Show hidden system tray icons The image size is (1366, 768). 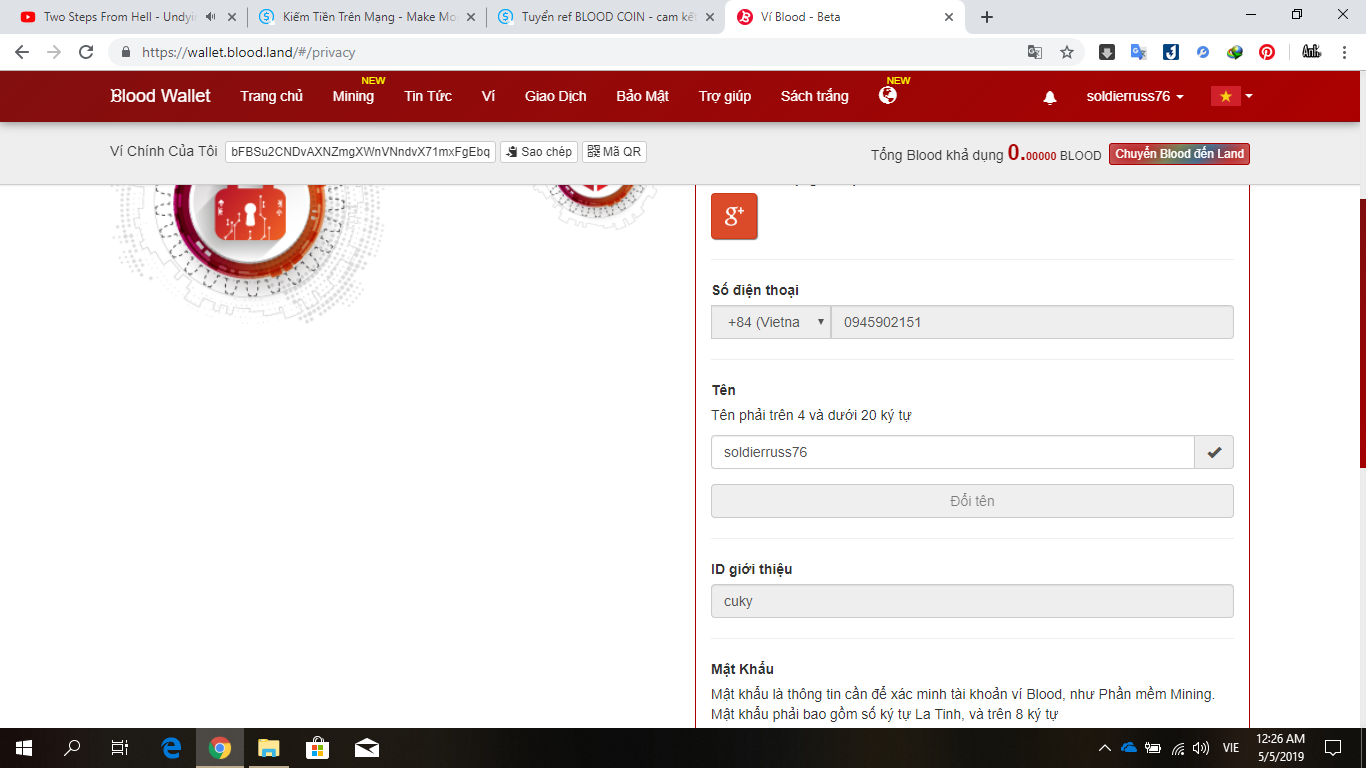[1104, 748]
